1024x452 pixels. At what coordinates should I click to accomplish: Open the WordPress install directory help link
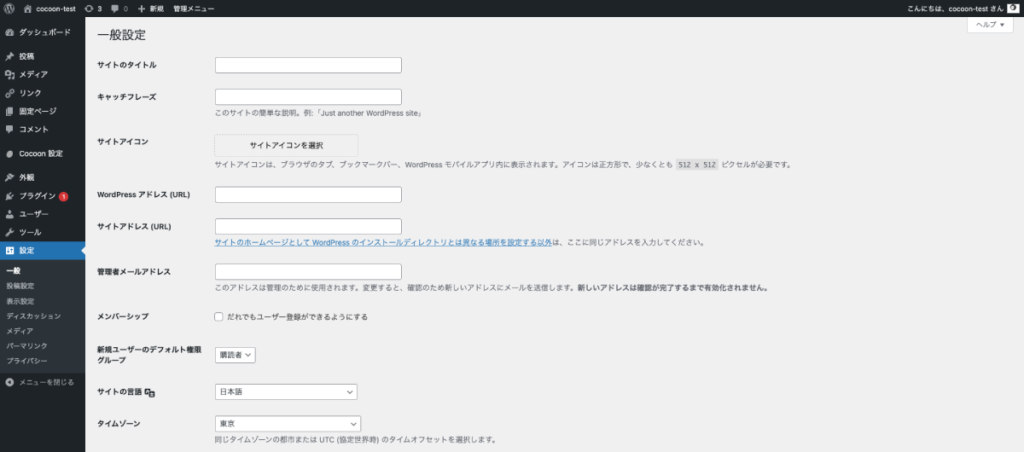click(x=383, y=242)
